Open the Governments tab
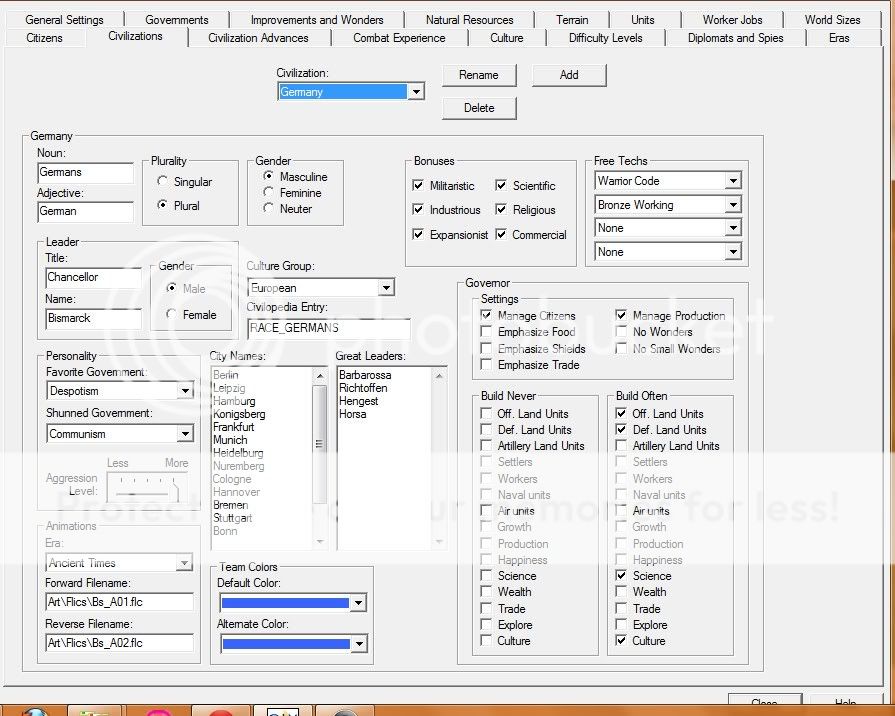This screenshot has width=895, height=716. coord(176,19)
